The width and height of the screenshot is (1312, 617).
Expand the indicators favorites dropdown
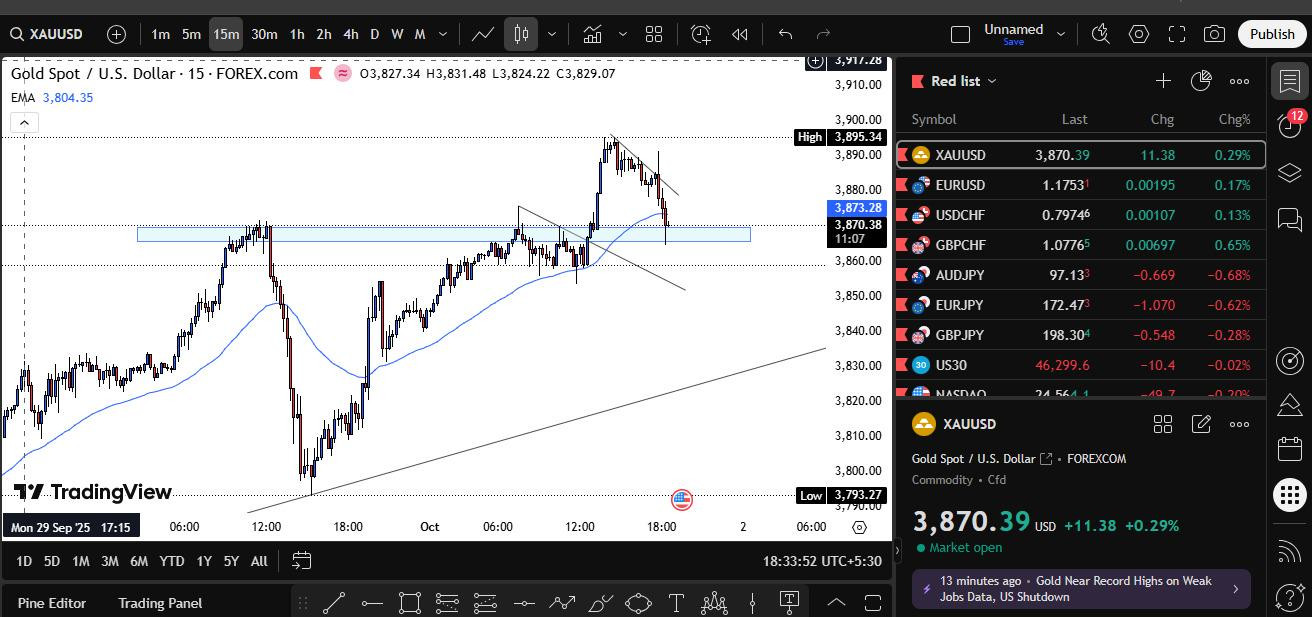623,34
